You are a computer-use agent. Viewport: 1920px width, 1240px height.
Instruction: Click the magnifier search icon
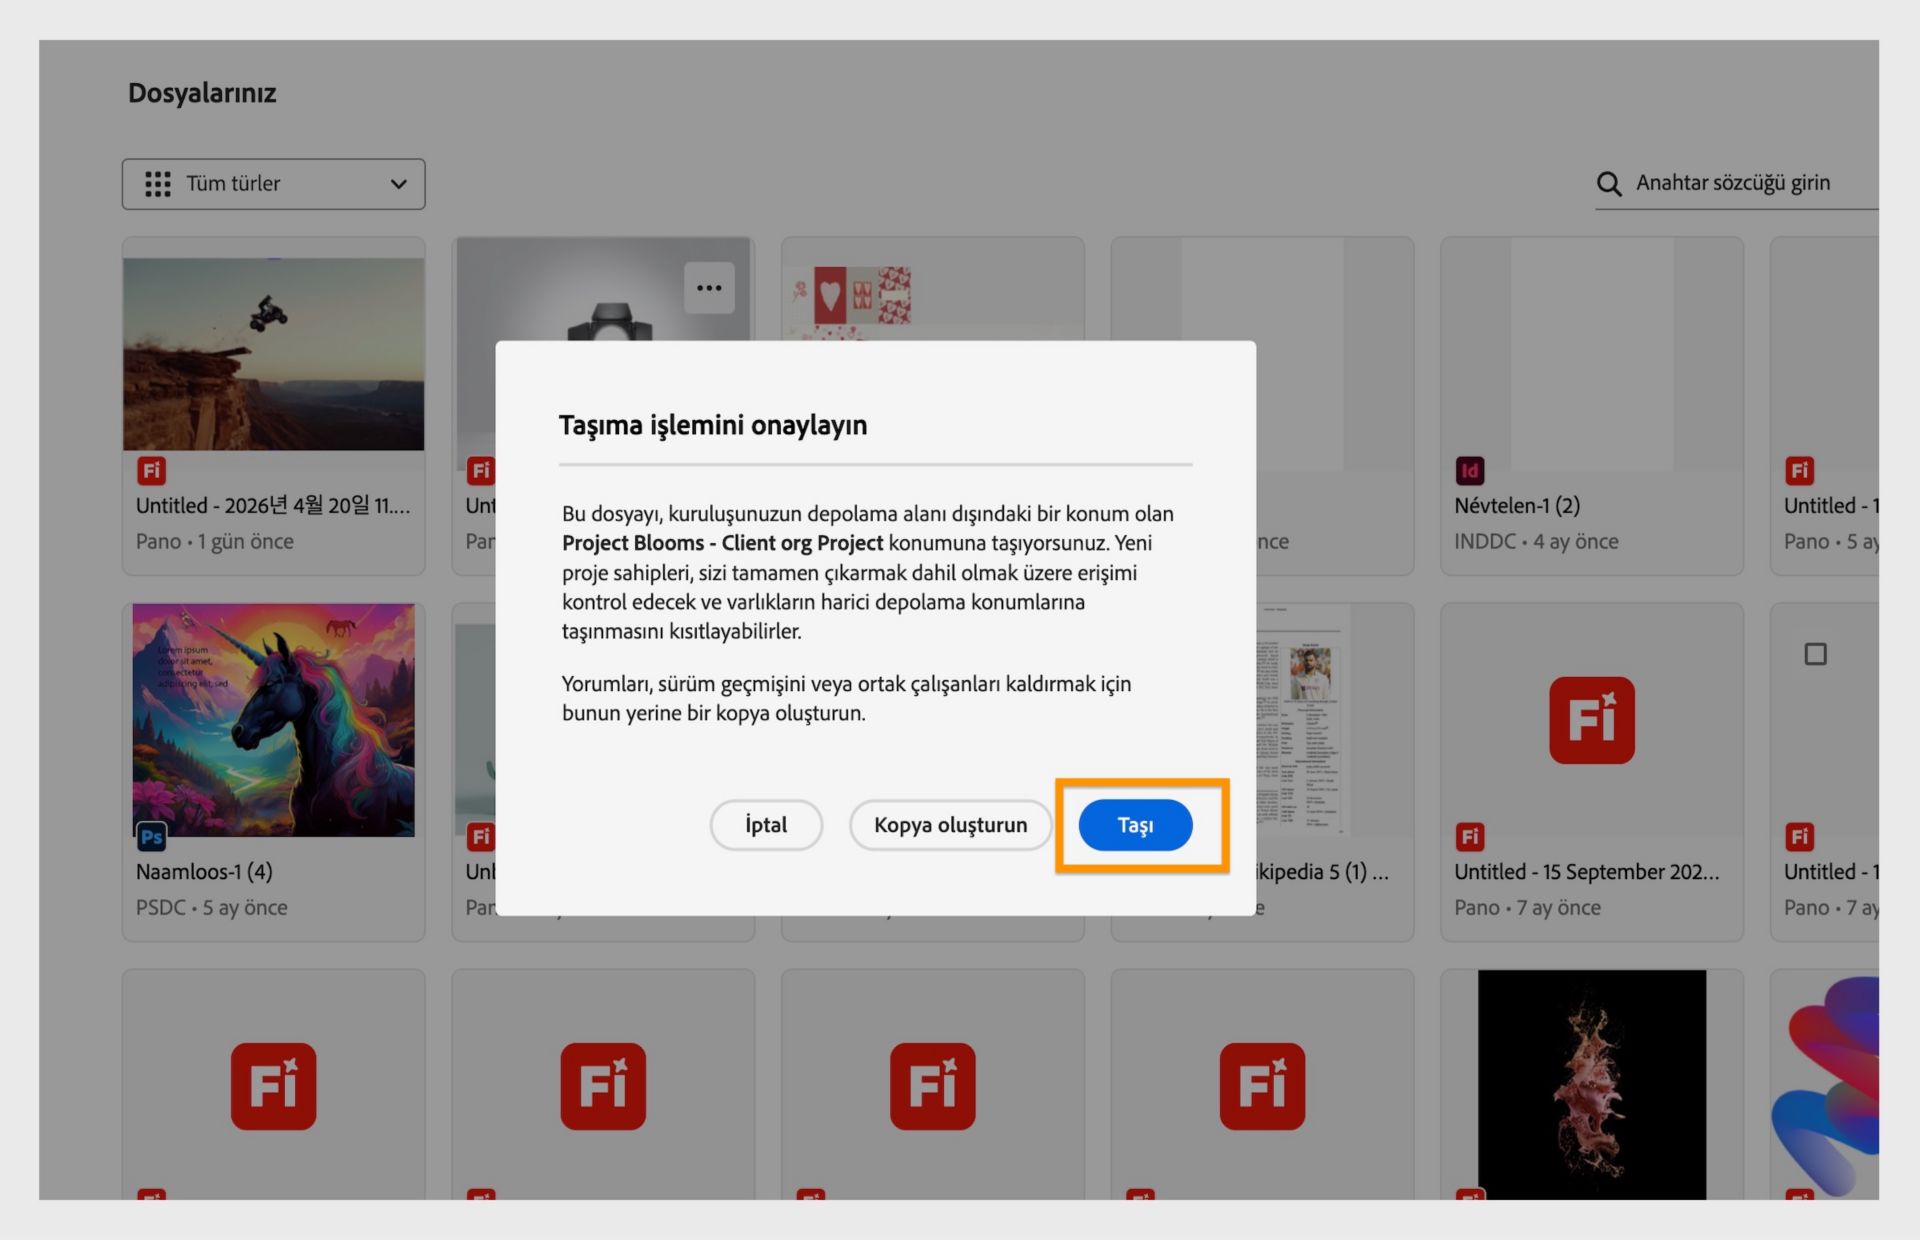1609,184
